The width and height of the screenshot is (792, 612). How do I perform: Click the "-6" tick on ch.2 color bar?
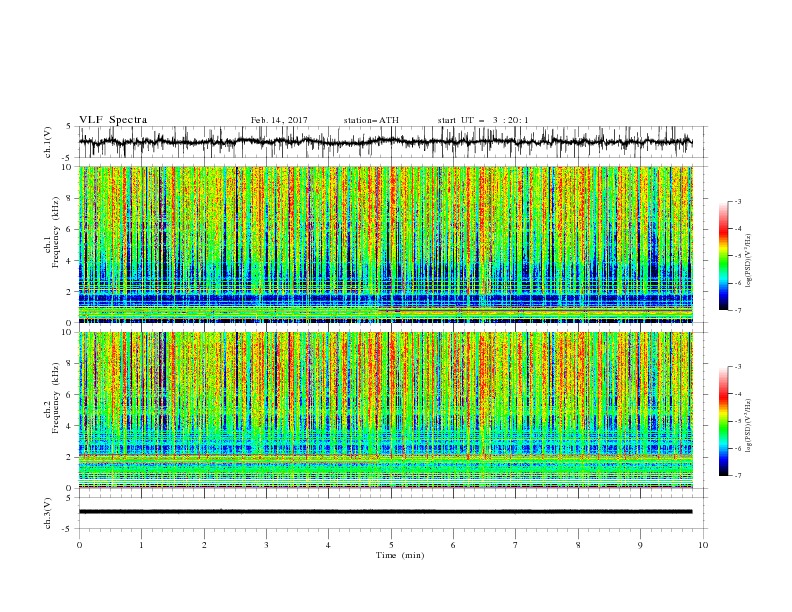737,448
